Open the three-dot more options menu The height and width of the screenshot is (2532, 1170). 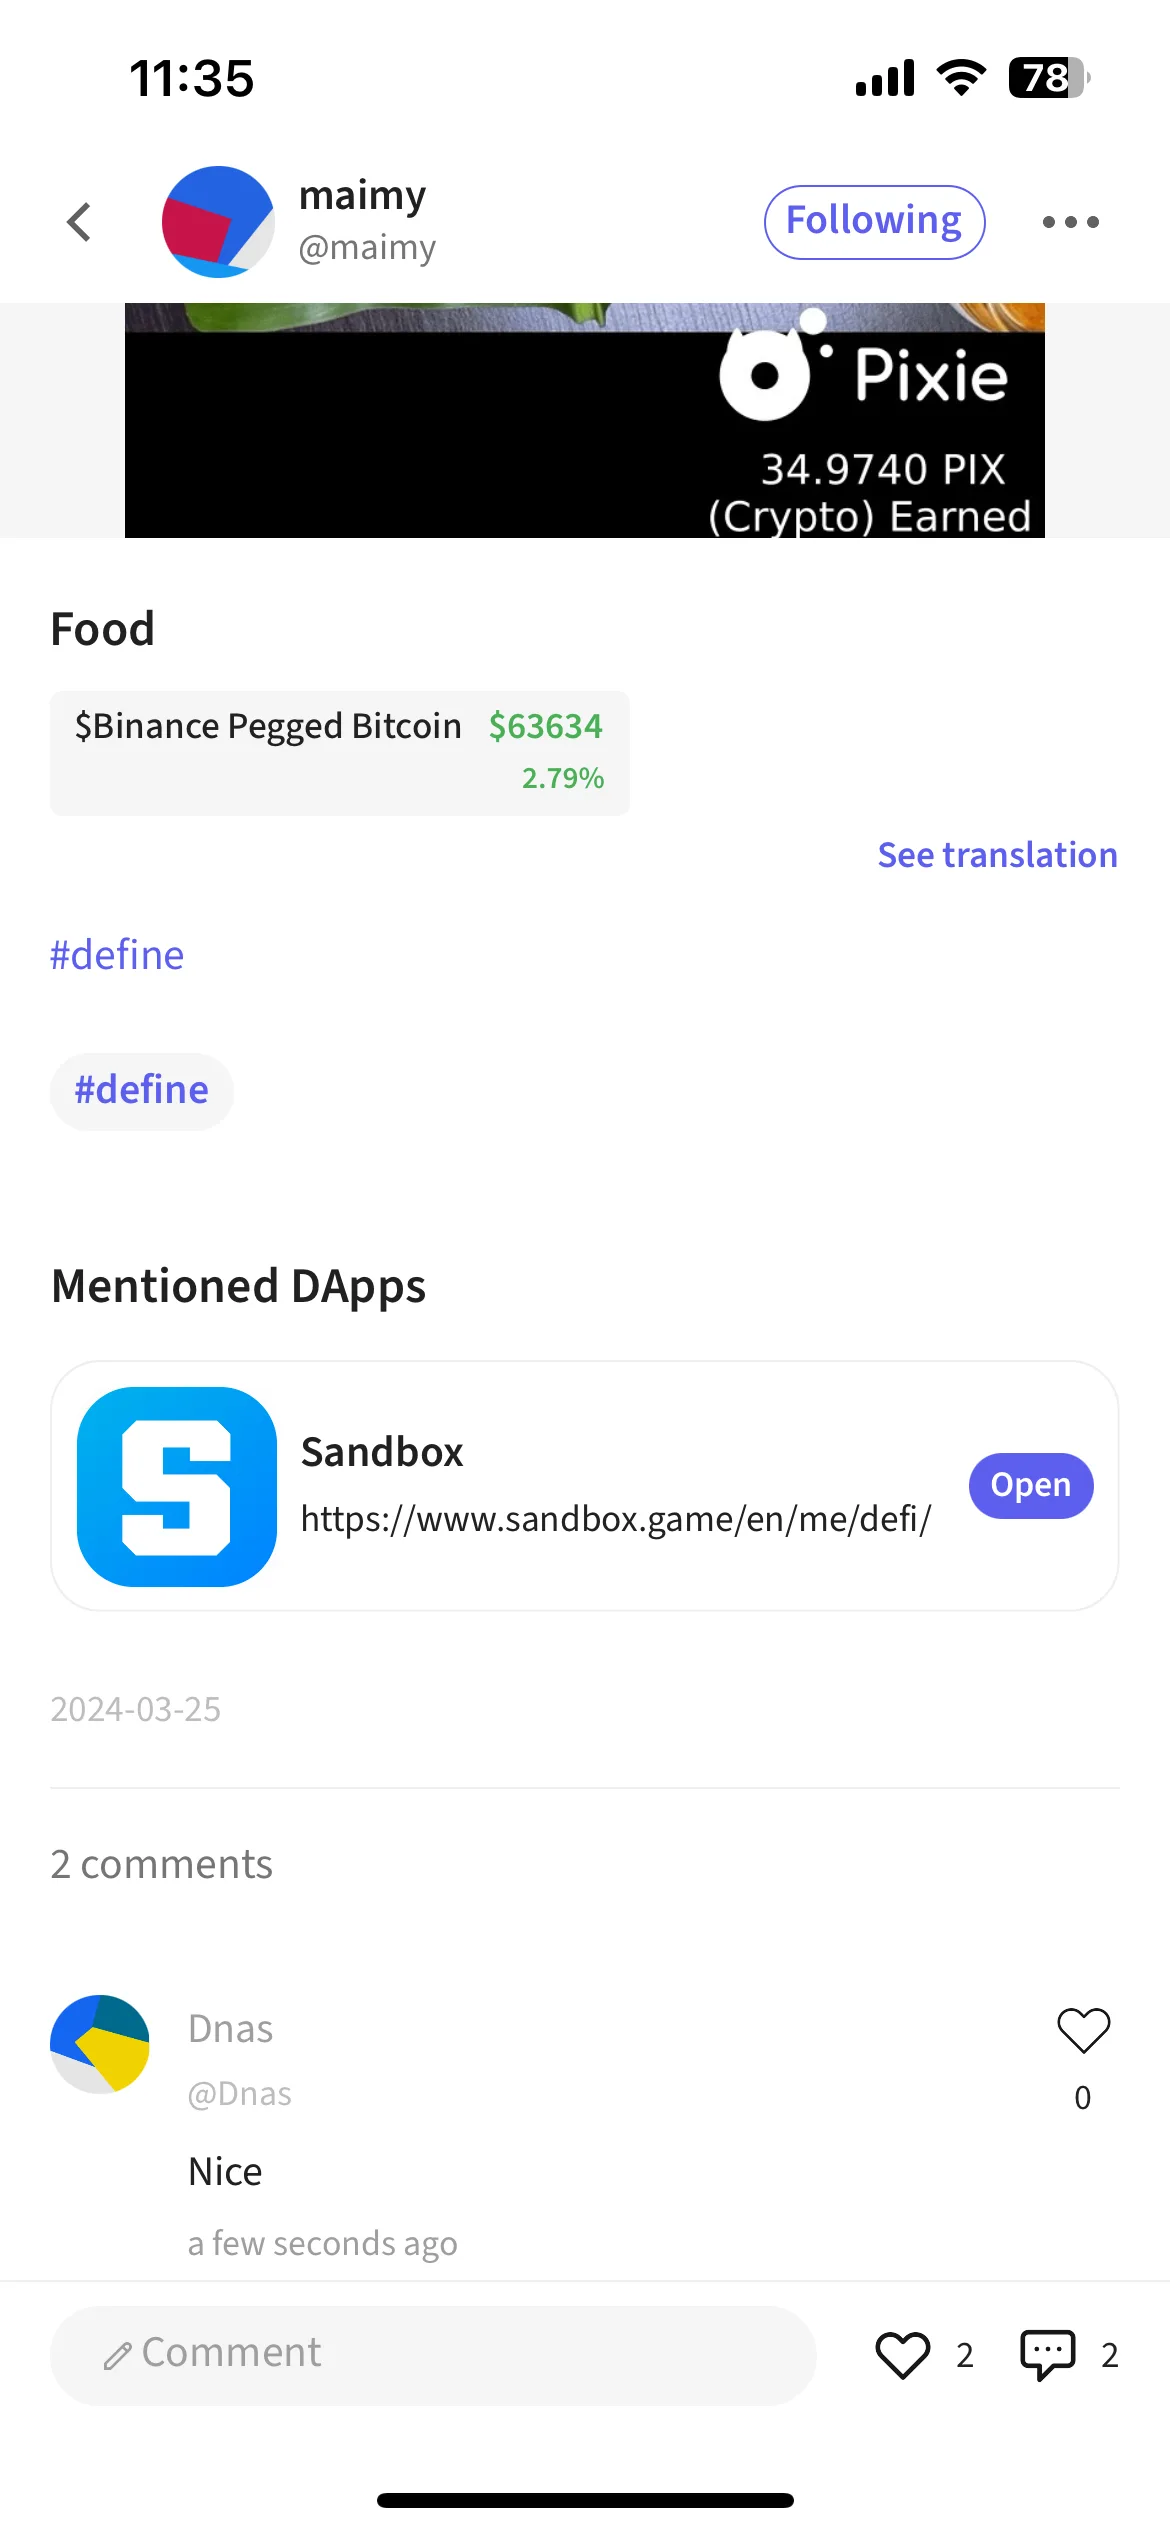point(1070,222)
